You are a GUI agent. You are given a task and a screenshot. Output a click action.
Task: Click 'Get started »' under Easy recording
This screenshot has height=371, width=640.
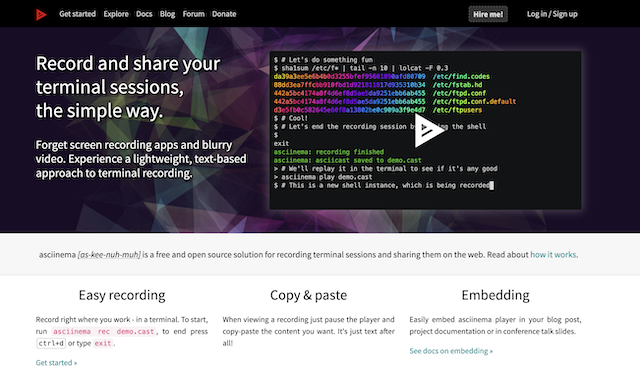(x=56, y=362)
